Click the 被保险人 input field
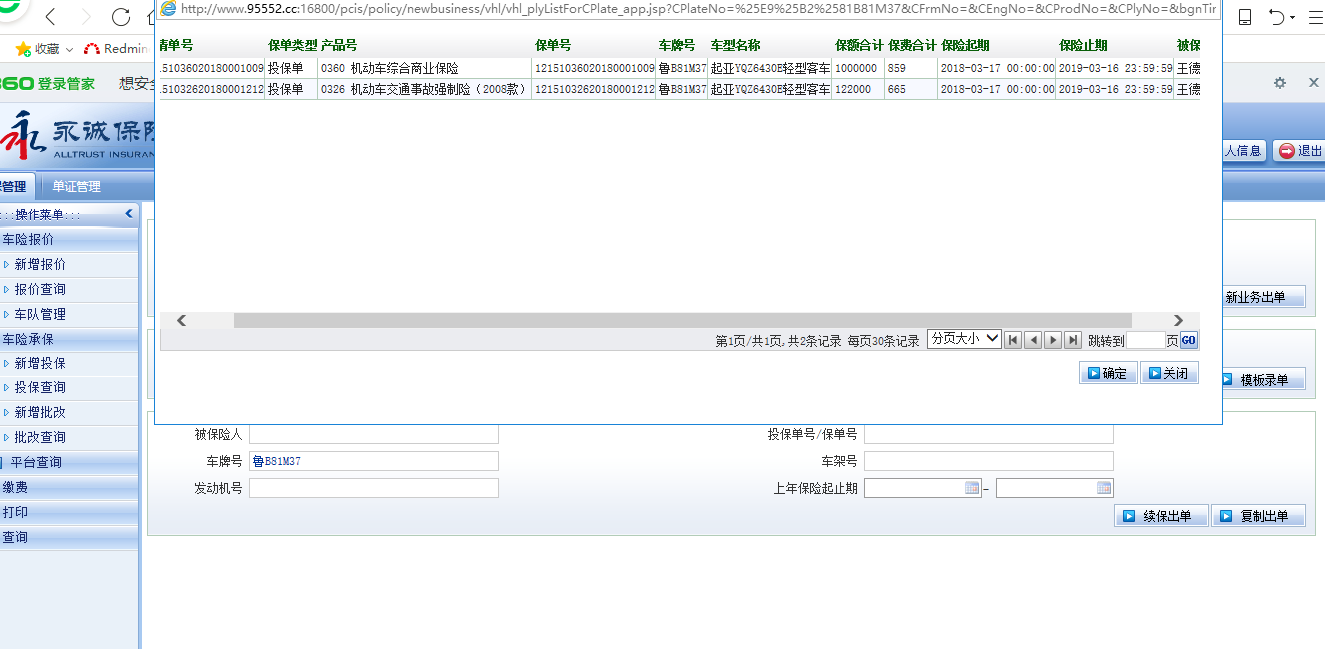 pyautogui.click(x=374, y=434)
